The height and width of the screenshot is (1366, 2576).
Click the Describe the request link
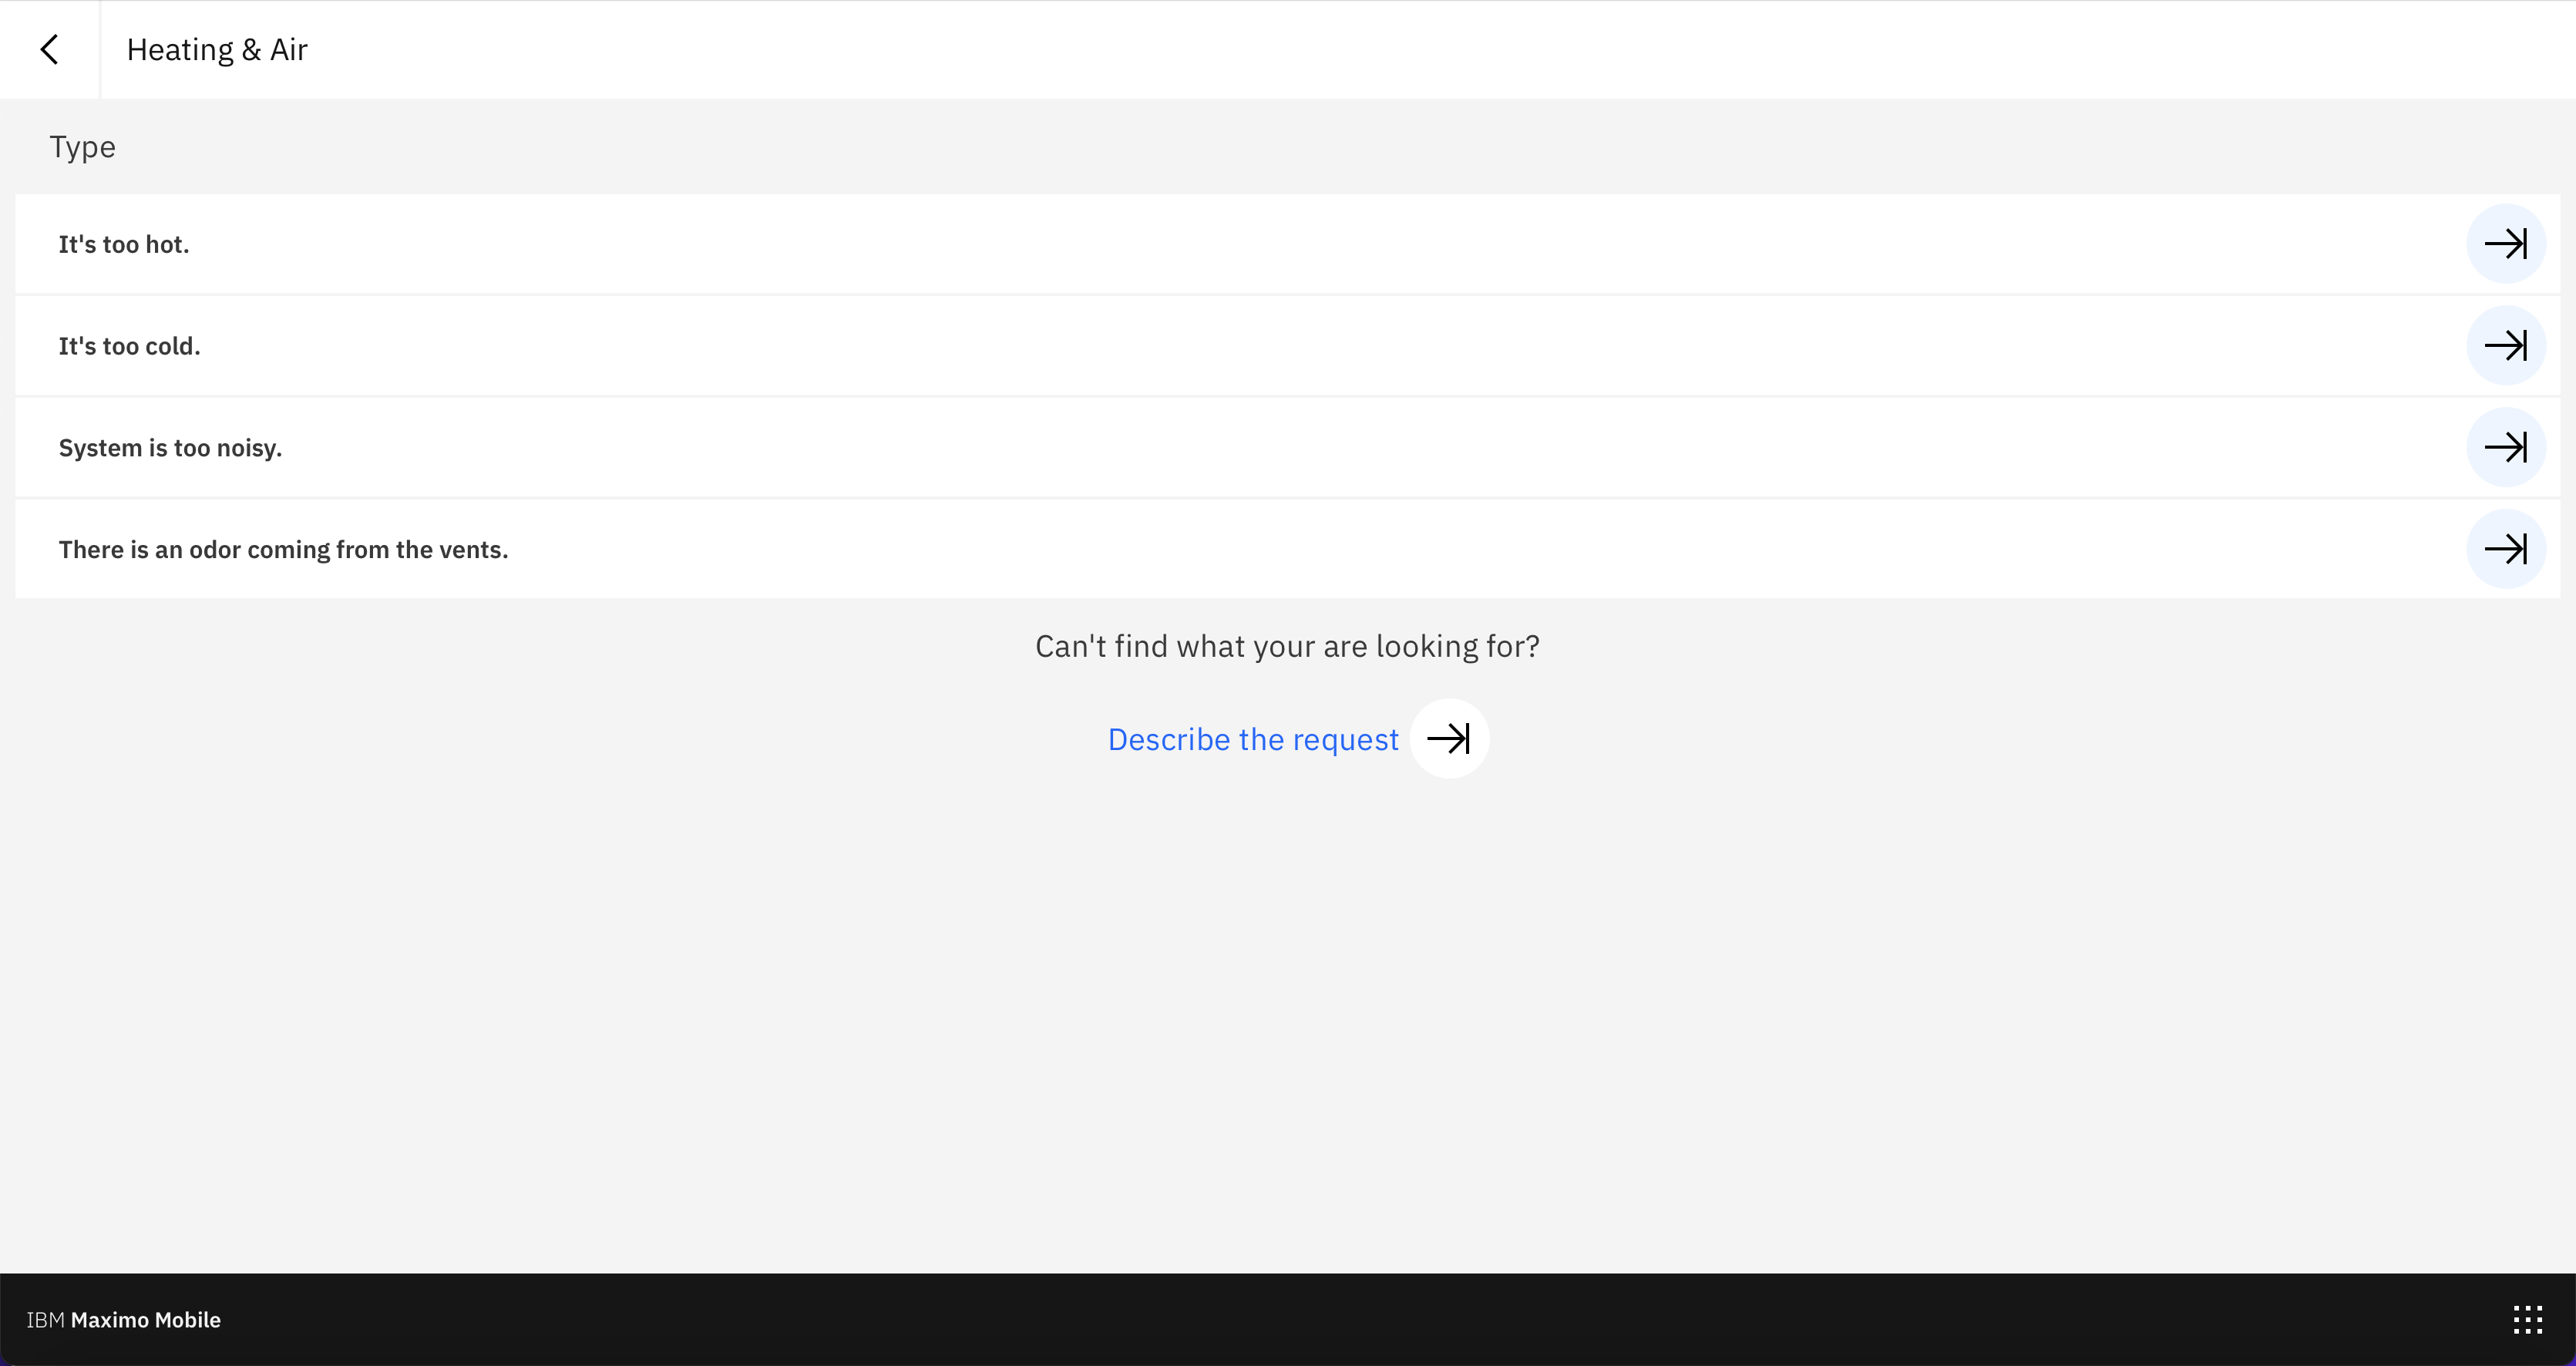(1252, 739)
